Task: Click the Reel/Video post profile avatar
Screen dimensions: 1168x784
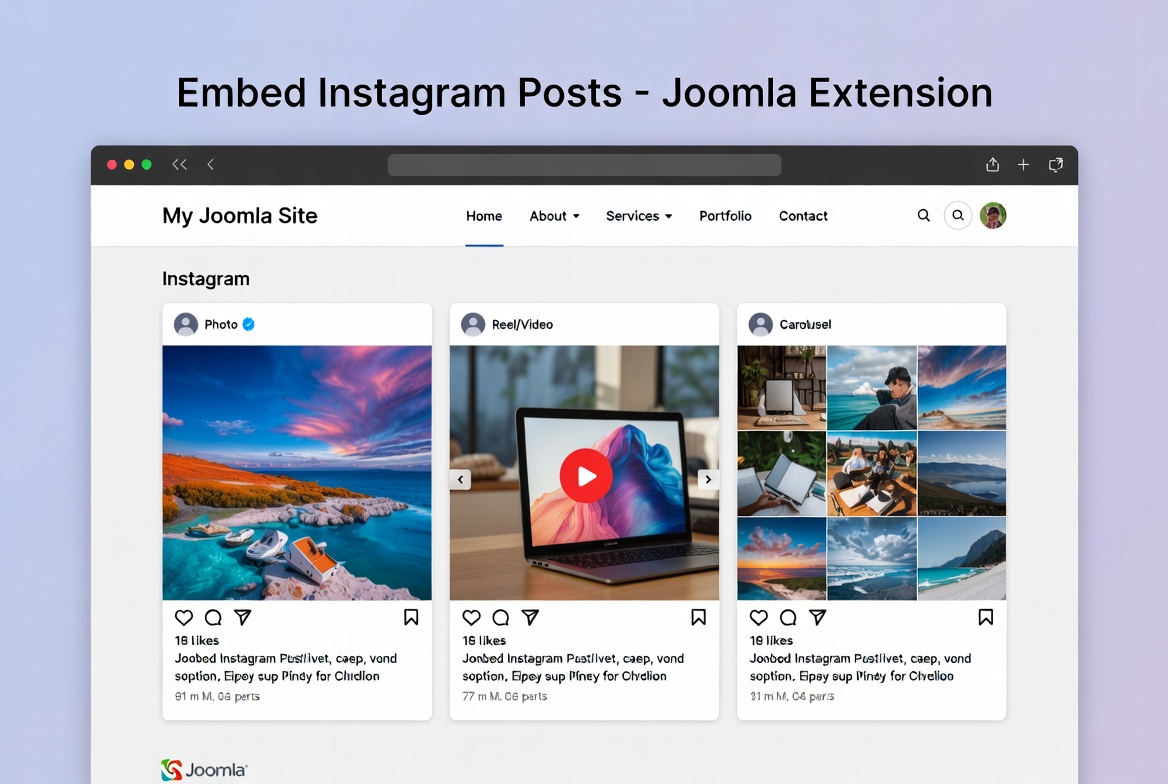Action: (473, 324)
